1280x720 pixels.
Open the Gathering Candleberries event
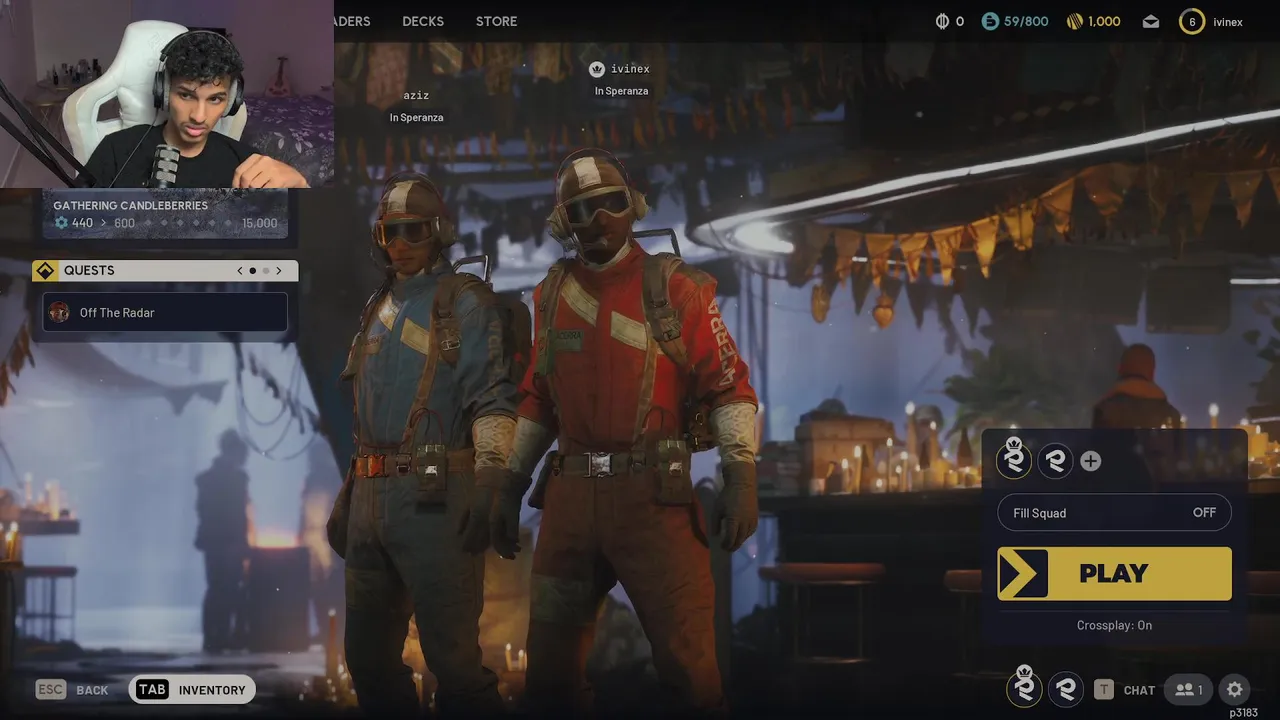(165, 214)
